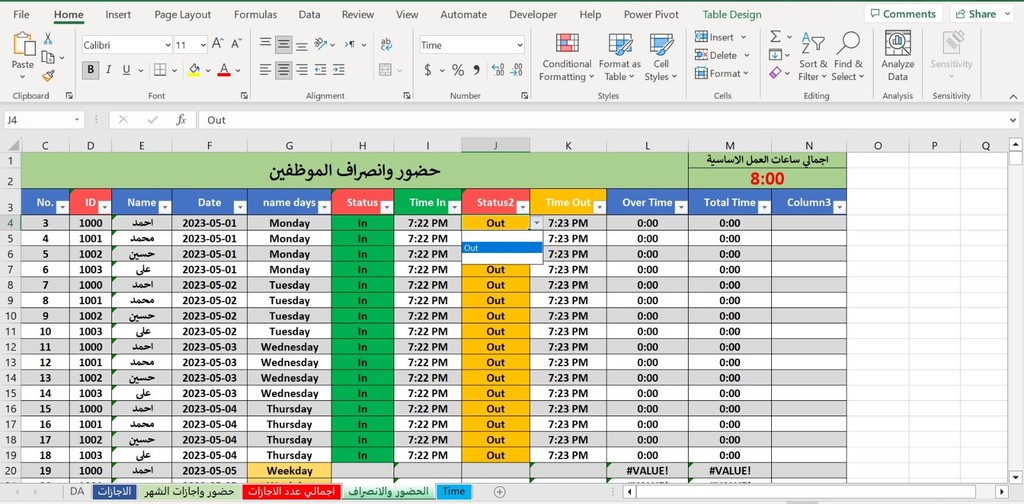The image size is (1024, 504).
Task: Apply the Borders icon
Action: (x=159, y=70)
